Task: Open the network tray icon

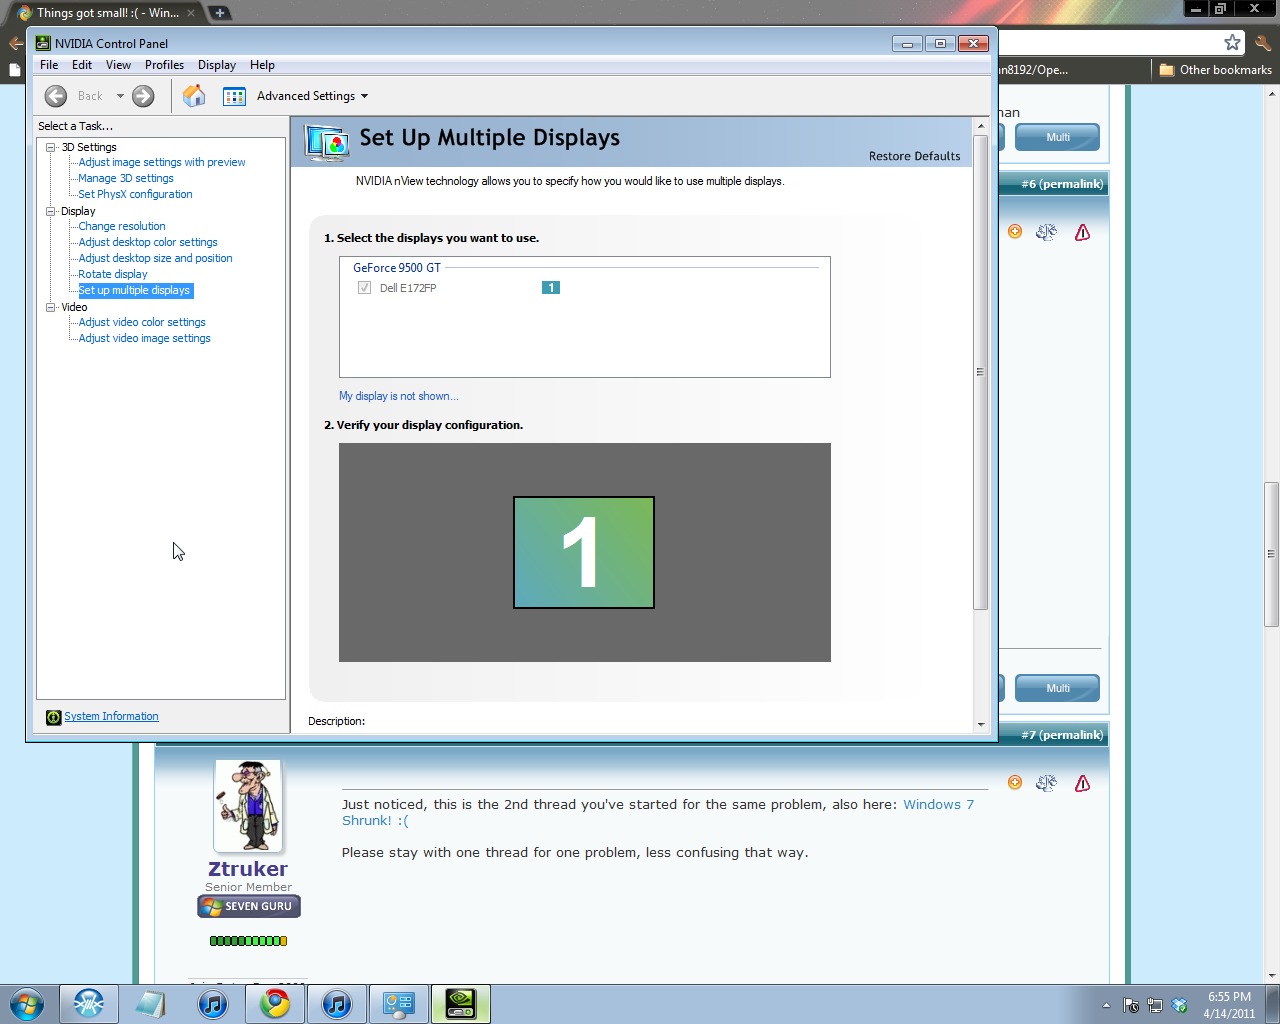Action: [x=1155, y=1005]
